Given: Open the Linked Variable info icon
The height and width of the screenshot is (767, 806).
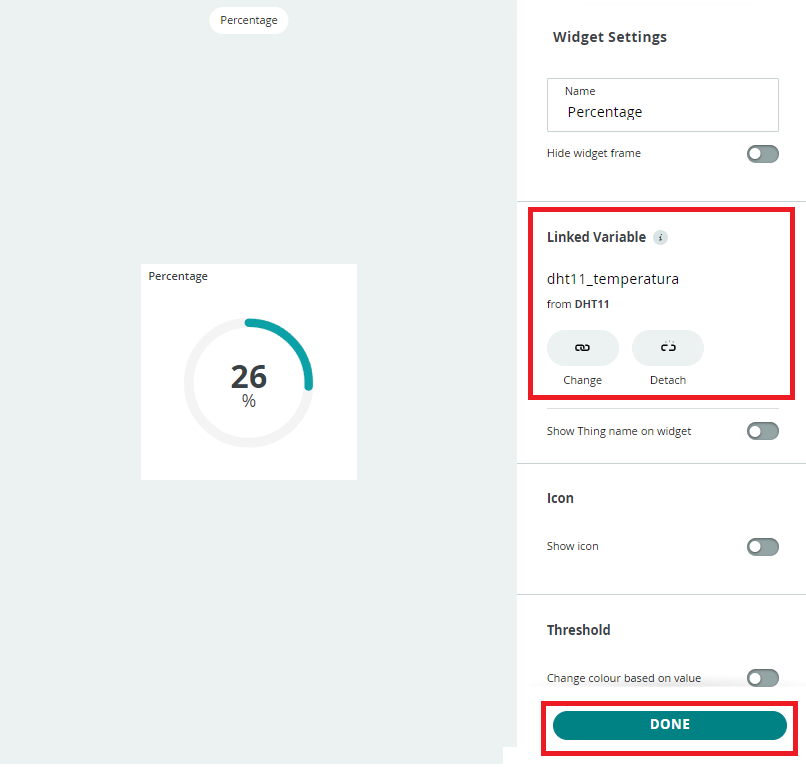Looking at the screenshot, I should click(x=661, y=238).
